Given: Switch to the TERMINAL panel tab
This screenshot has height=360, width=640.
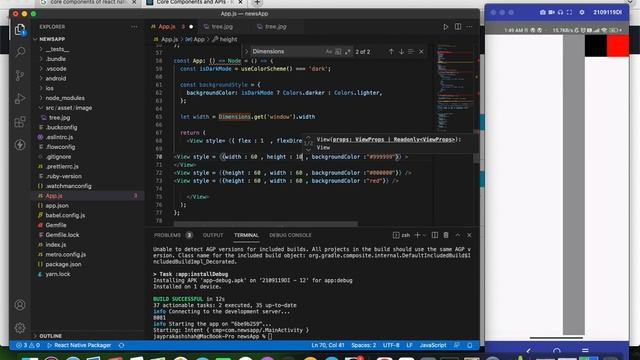Looking at the screenshot, I should [x=246, y=235].
